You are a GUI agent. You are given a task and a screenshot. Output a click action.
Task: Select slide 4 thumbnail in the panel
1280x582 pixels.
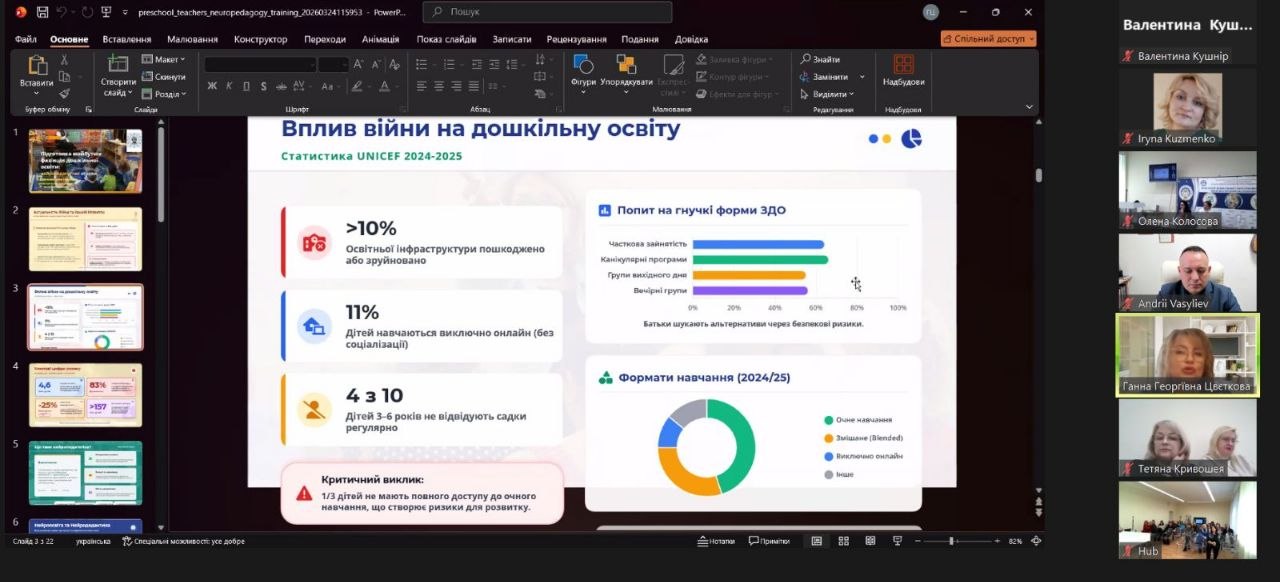coord(85,394)
